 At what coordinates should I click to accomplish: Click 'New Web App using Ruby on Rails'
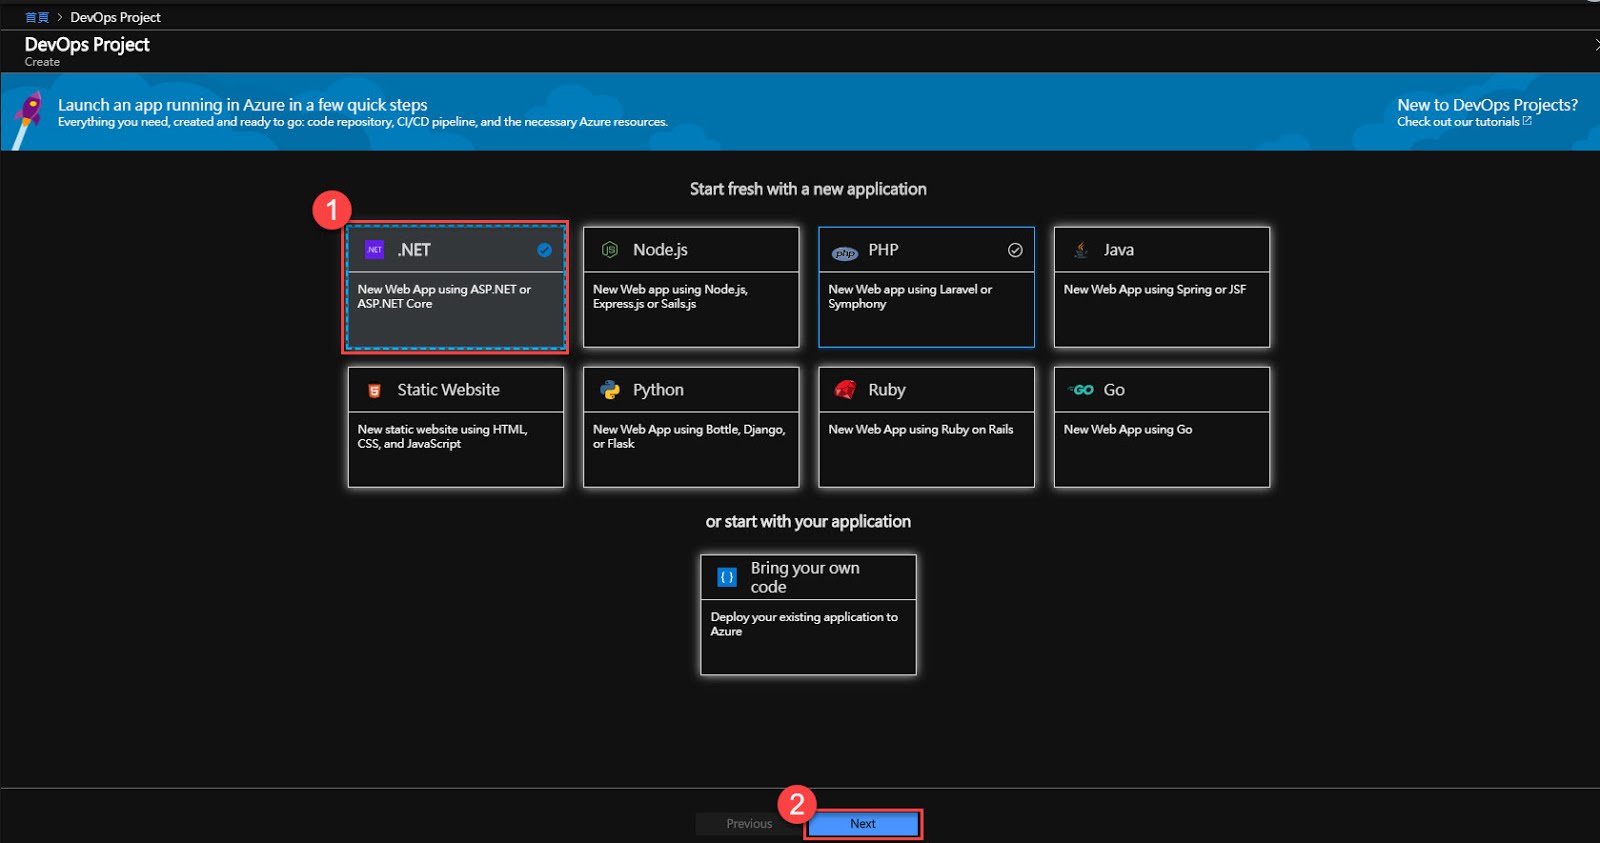click(920, 429)
